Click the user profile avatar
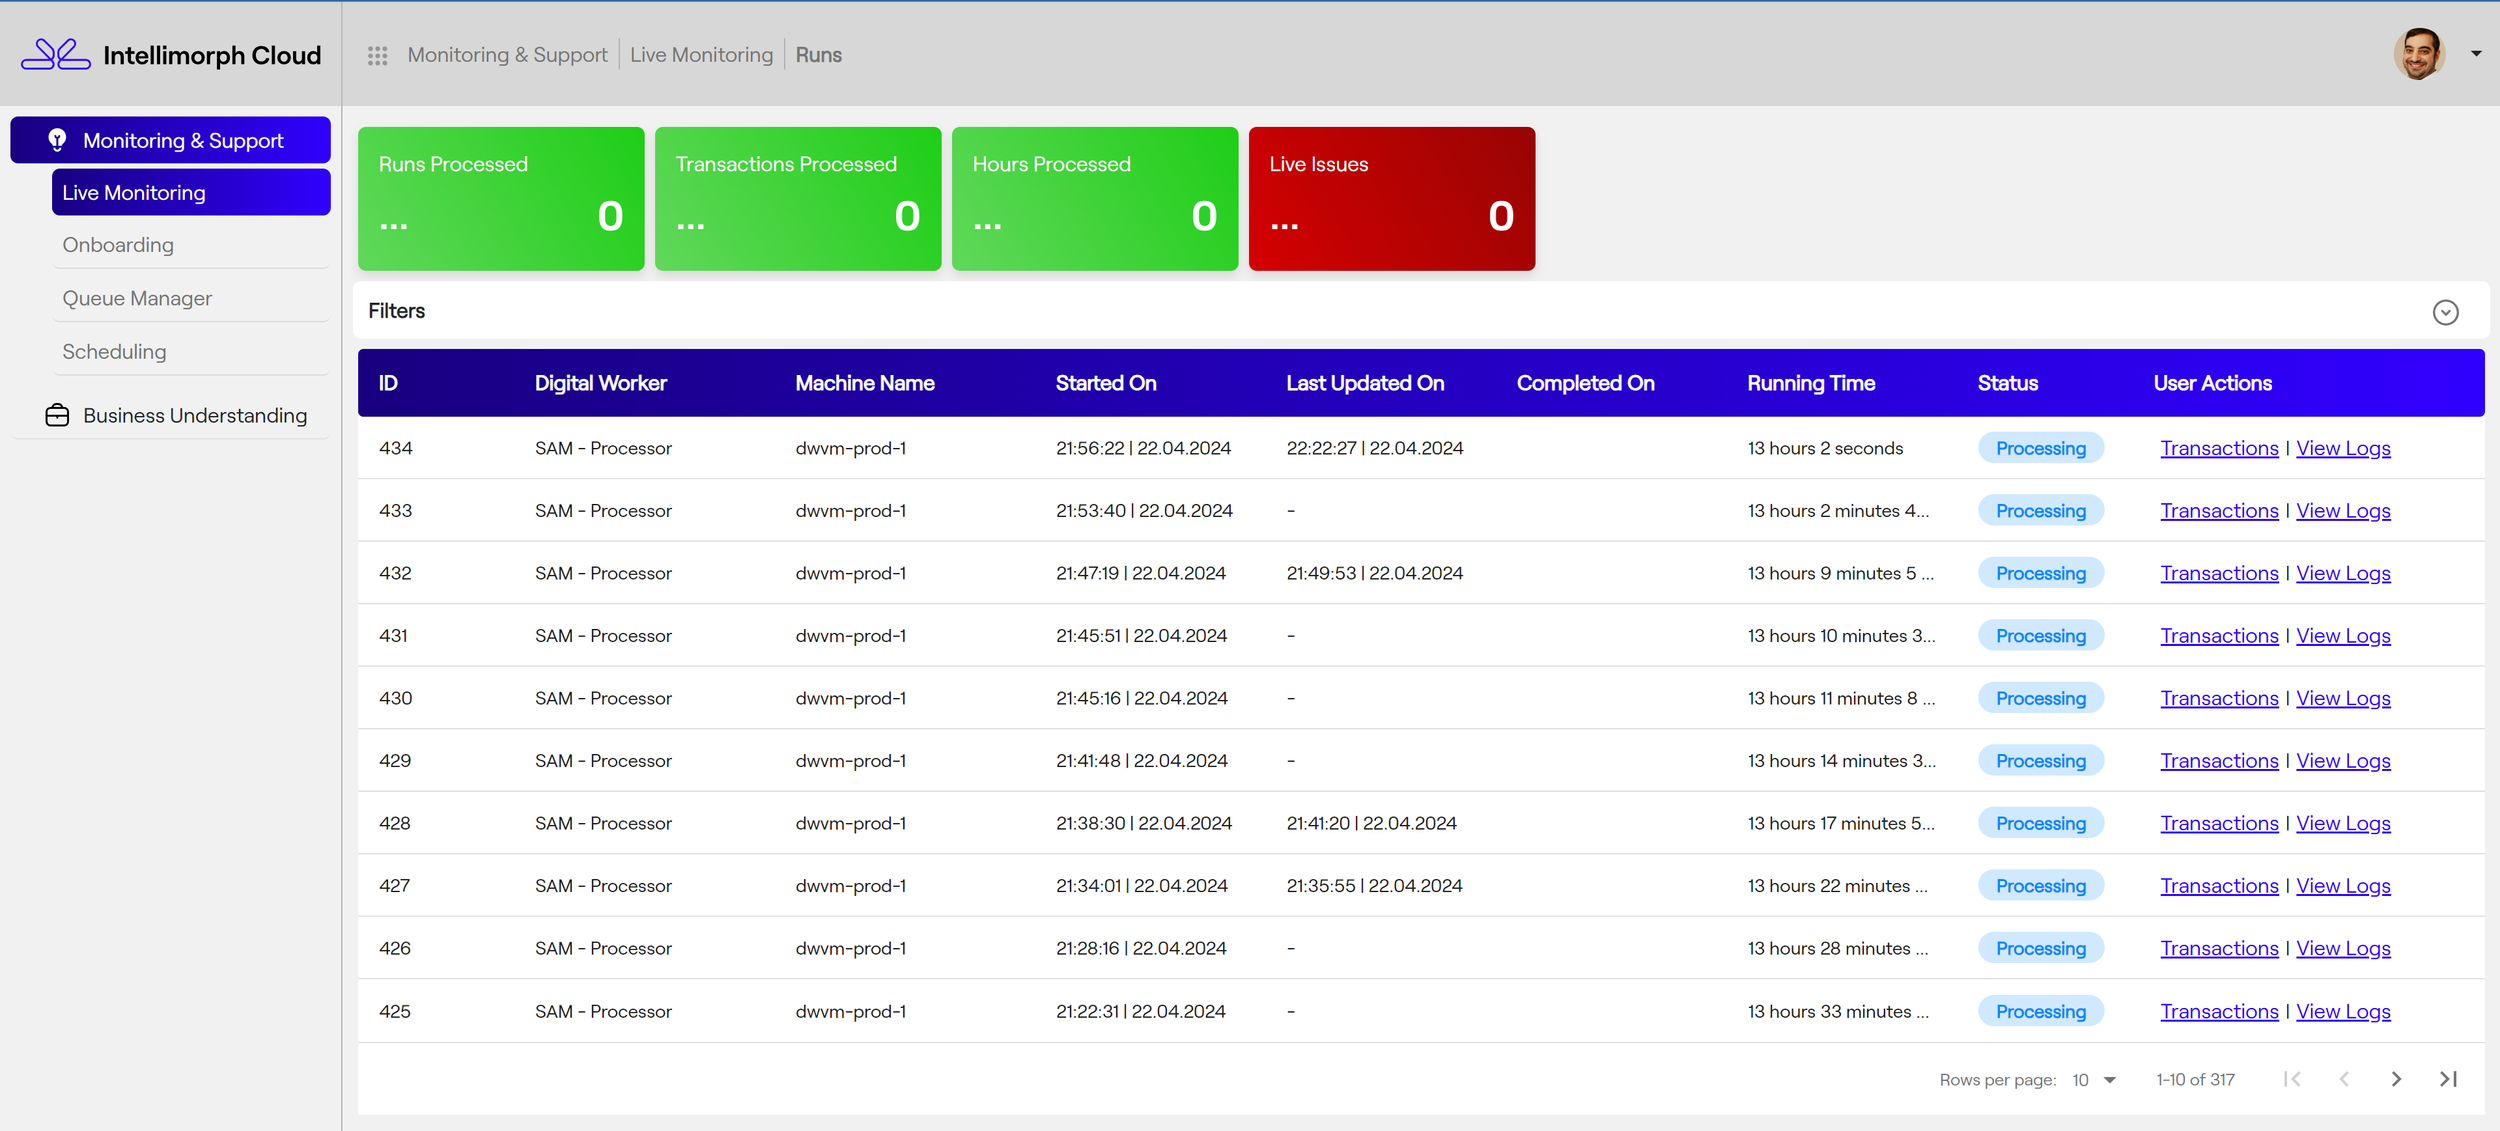The height and width of the screenshot is (1131, 2500). pos(2418,54)
